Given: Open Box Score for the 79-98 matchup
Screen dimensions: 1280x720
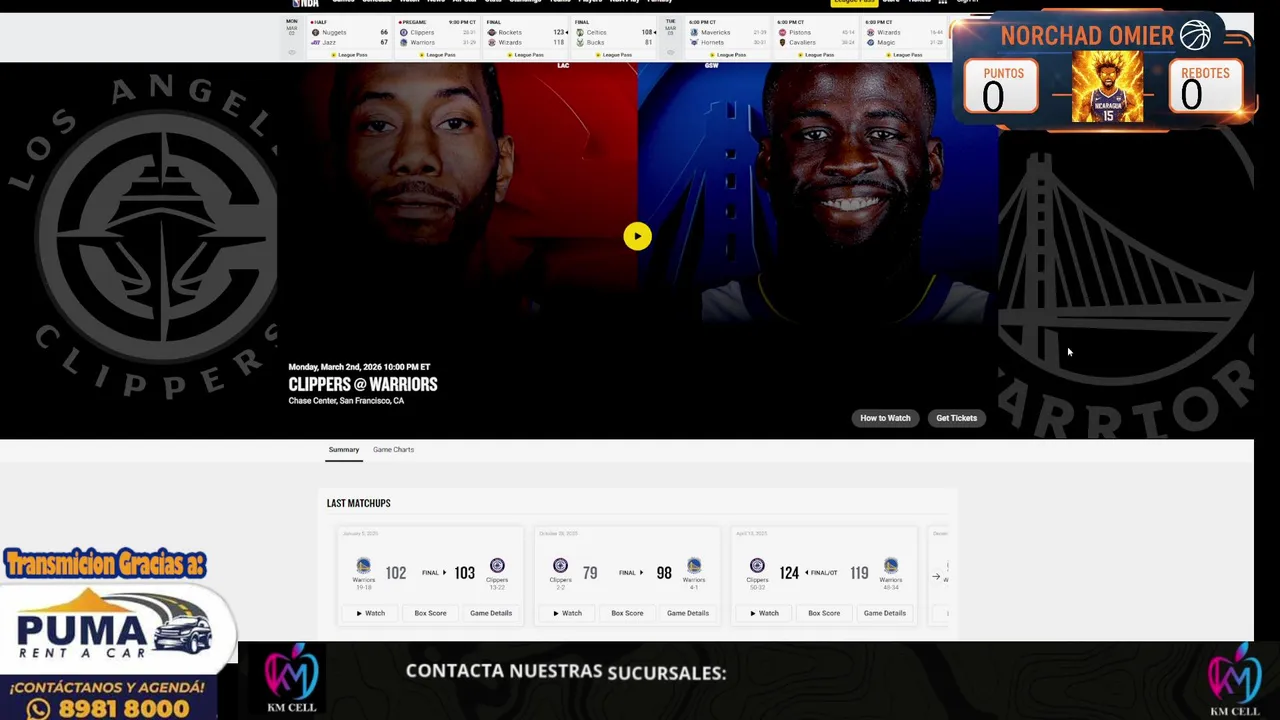Looking at the screenshot, I should click(x=627, y=613).
